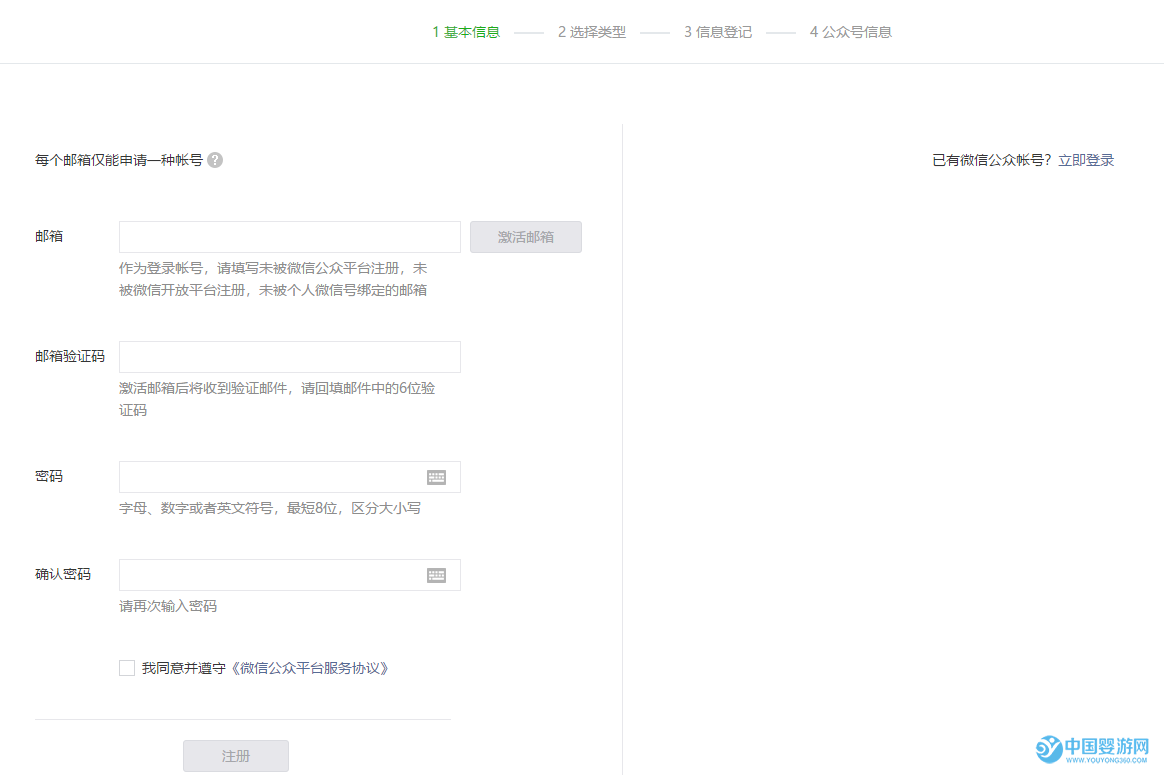Click the 确认密码 input field
The height and width of the screenshot is (775, 1164).
tap(280, 574)
